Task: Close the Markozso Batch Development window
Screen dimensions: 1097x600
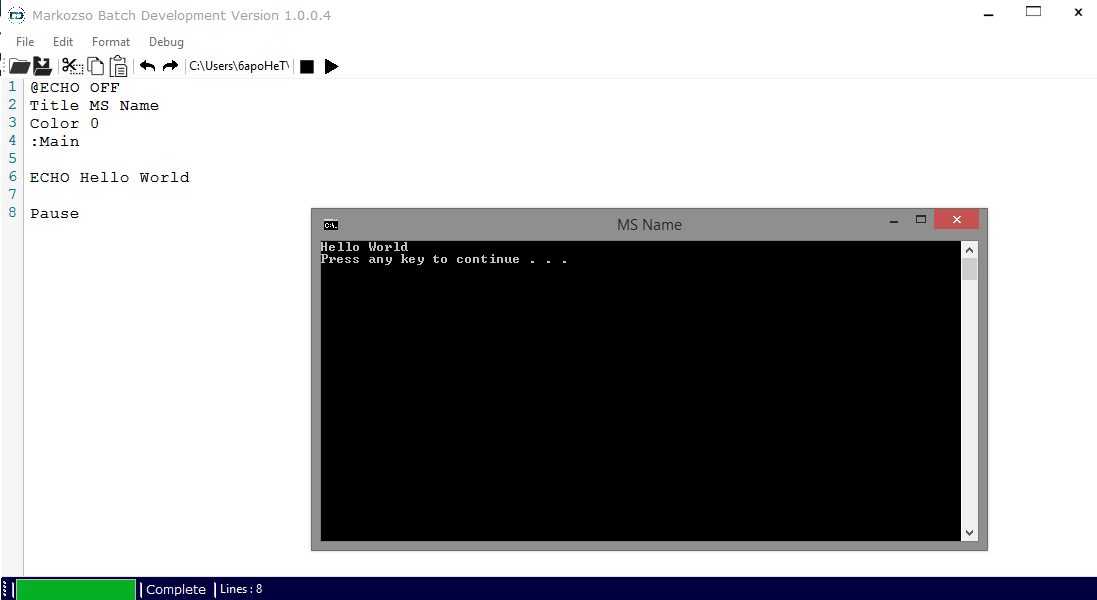Action: pos(1078,12)
